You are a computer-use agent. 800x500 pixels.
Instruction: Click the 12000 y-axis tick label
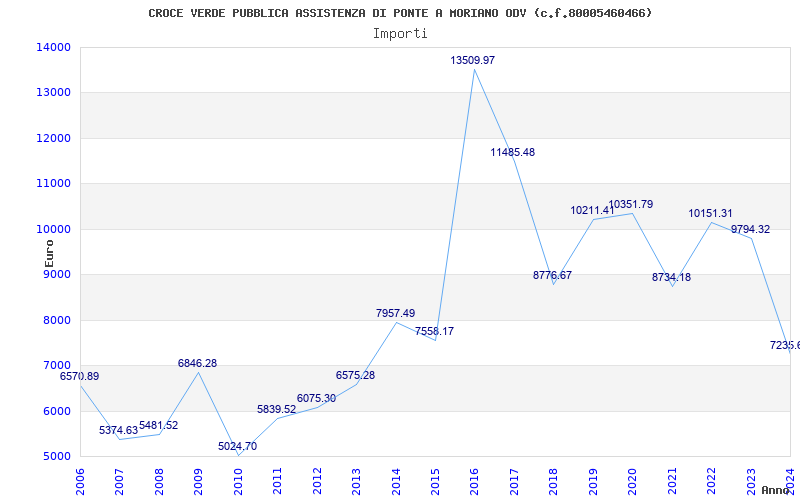pos(54,138)
